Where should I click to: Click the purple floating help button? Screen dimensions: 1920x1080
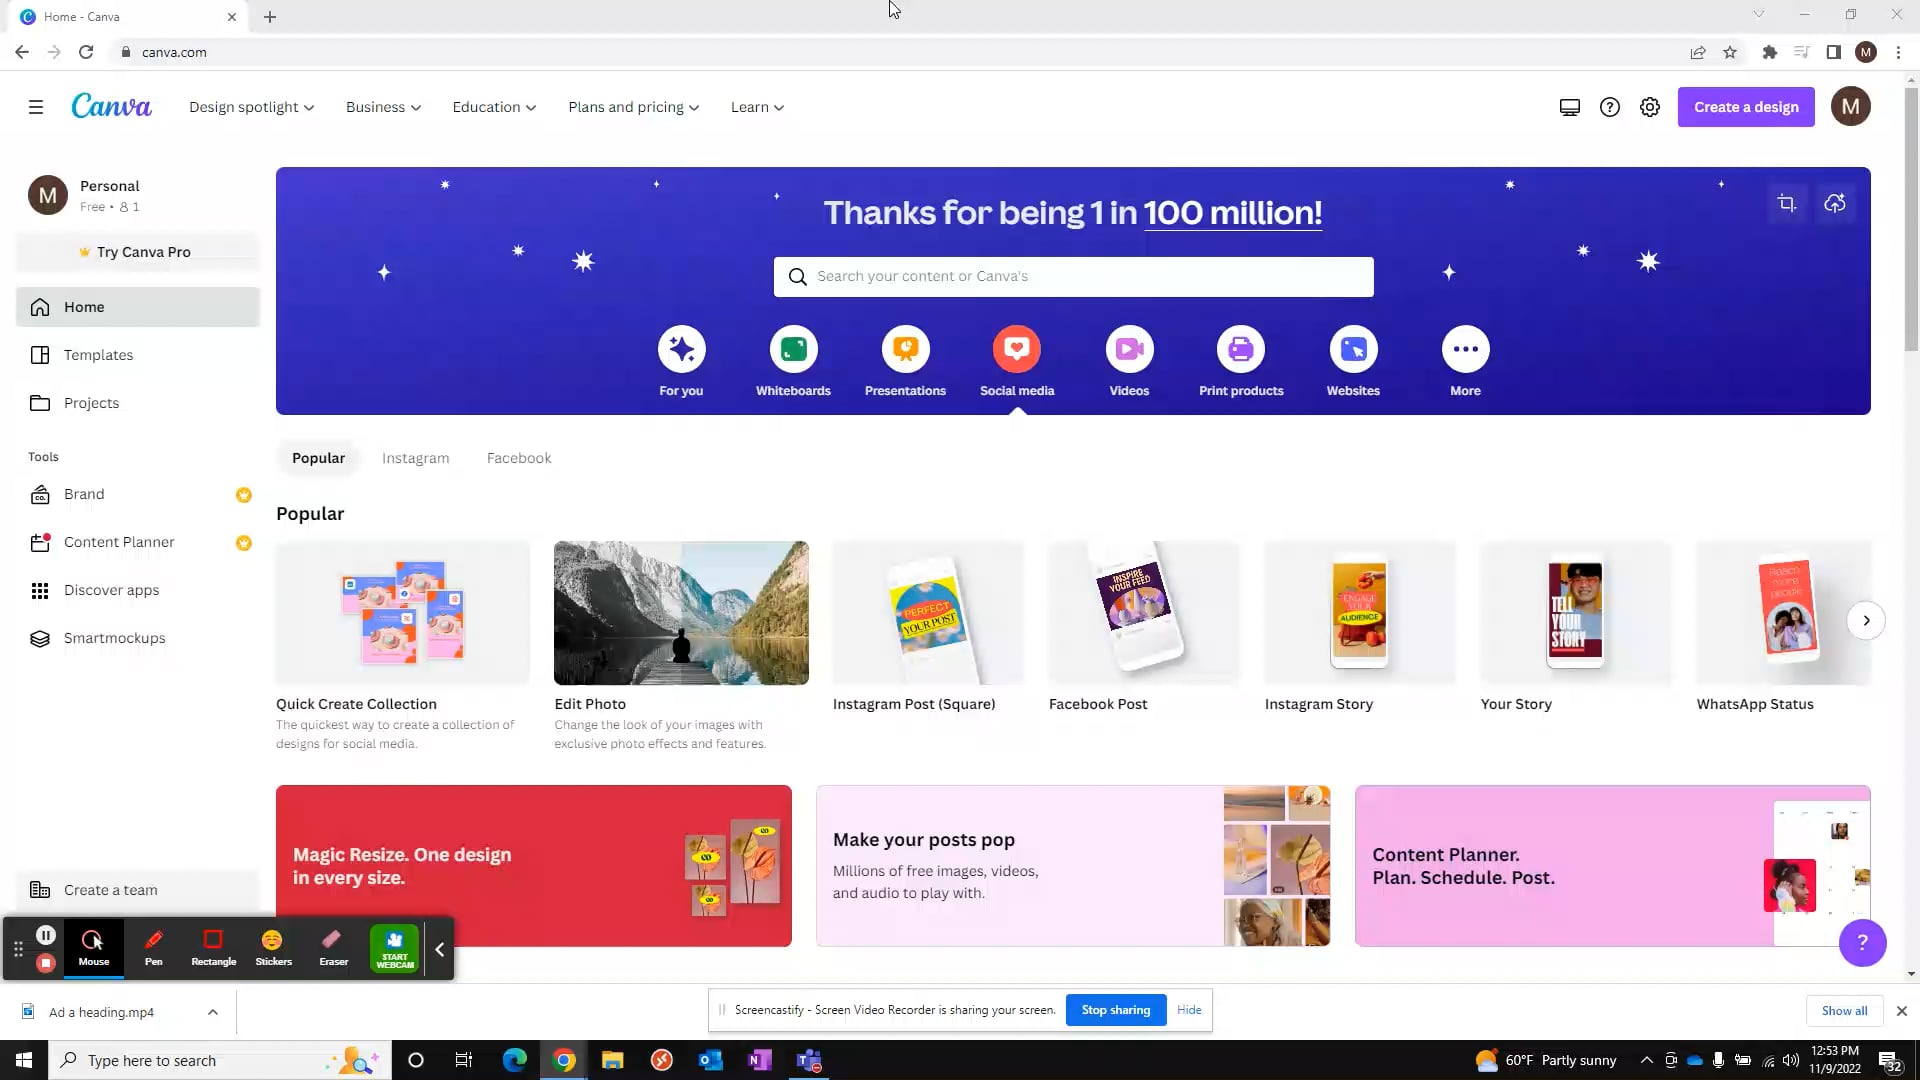1862,942
